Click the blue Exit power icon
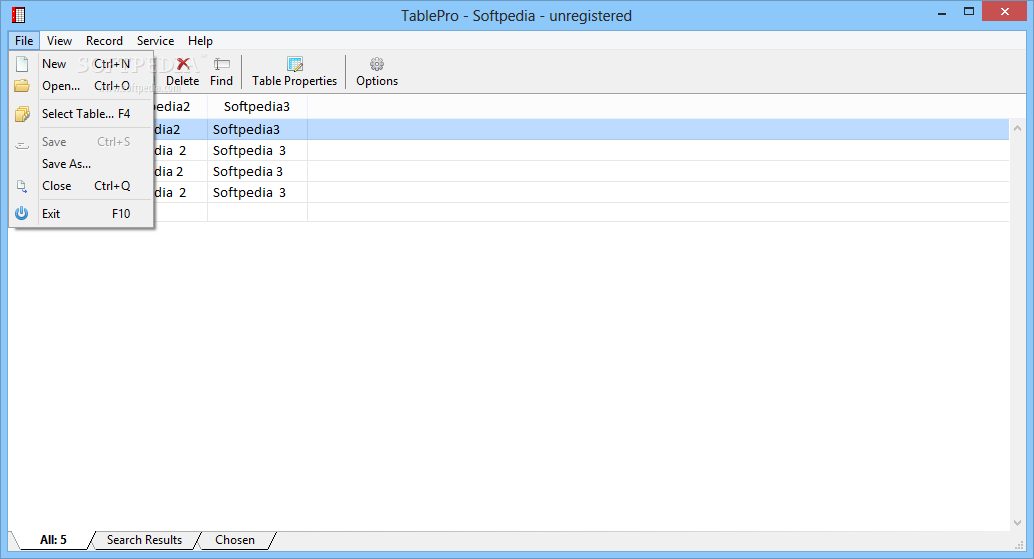Viewport: 1034px width, 559px height. tap(22, 213)
